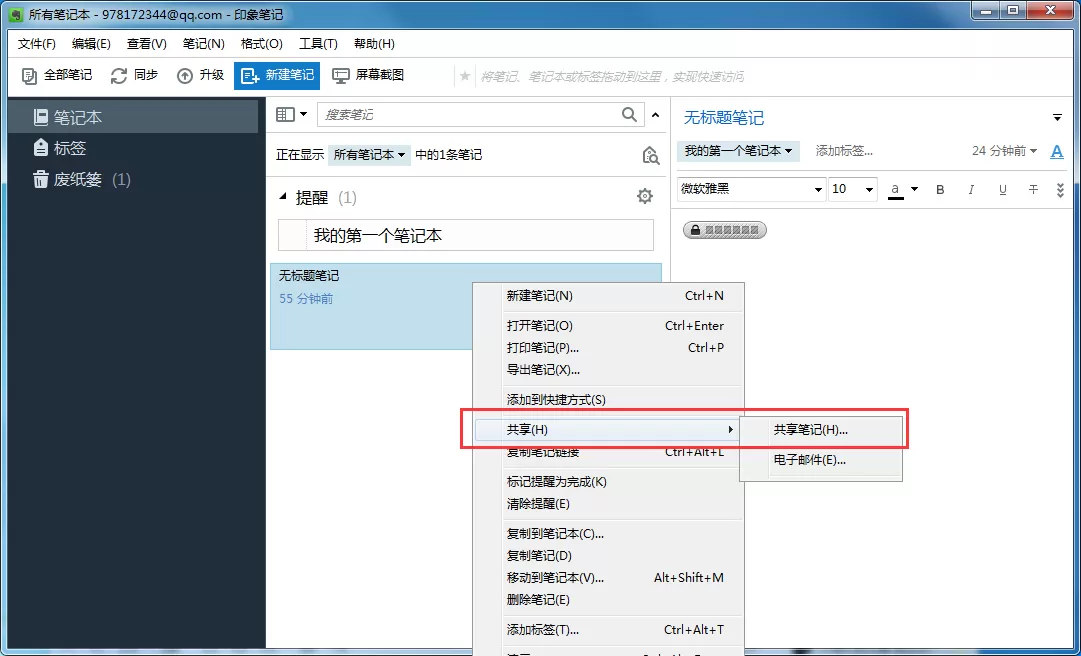The height and width of the screenshot is (656, 1081).
Task: Open the Format menu 格式(O)
Action: [x=261, y=44]
